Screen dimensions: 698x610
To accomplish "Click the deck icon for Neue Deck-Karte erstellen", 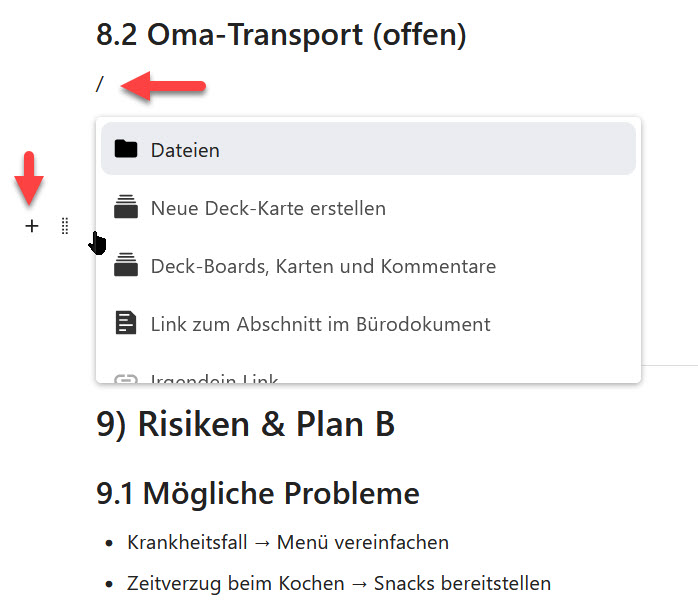I will (125, 208).
